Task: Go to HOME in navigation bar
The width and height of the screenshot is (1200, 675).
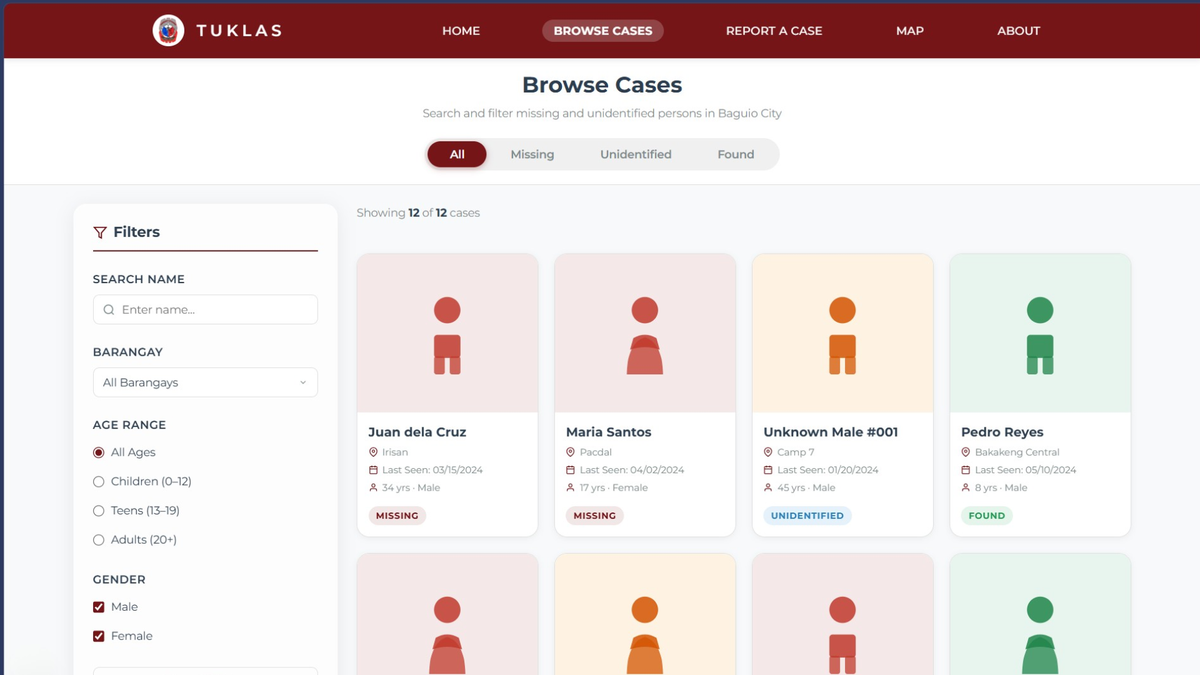Action: 461,31
